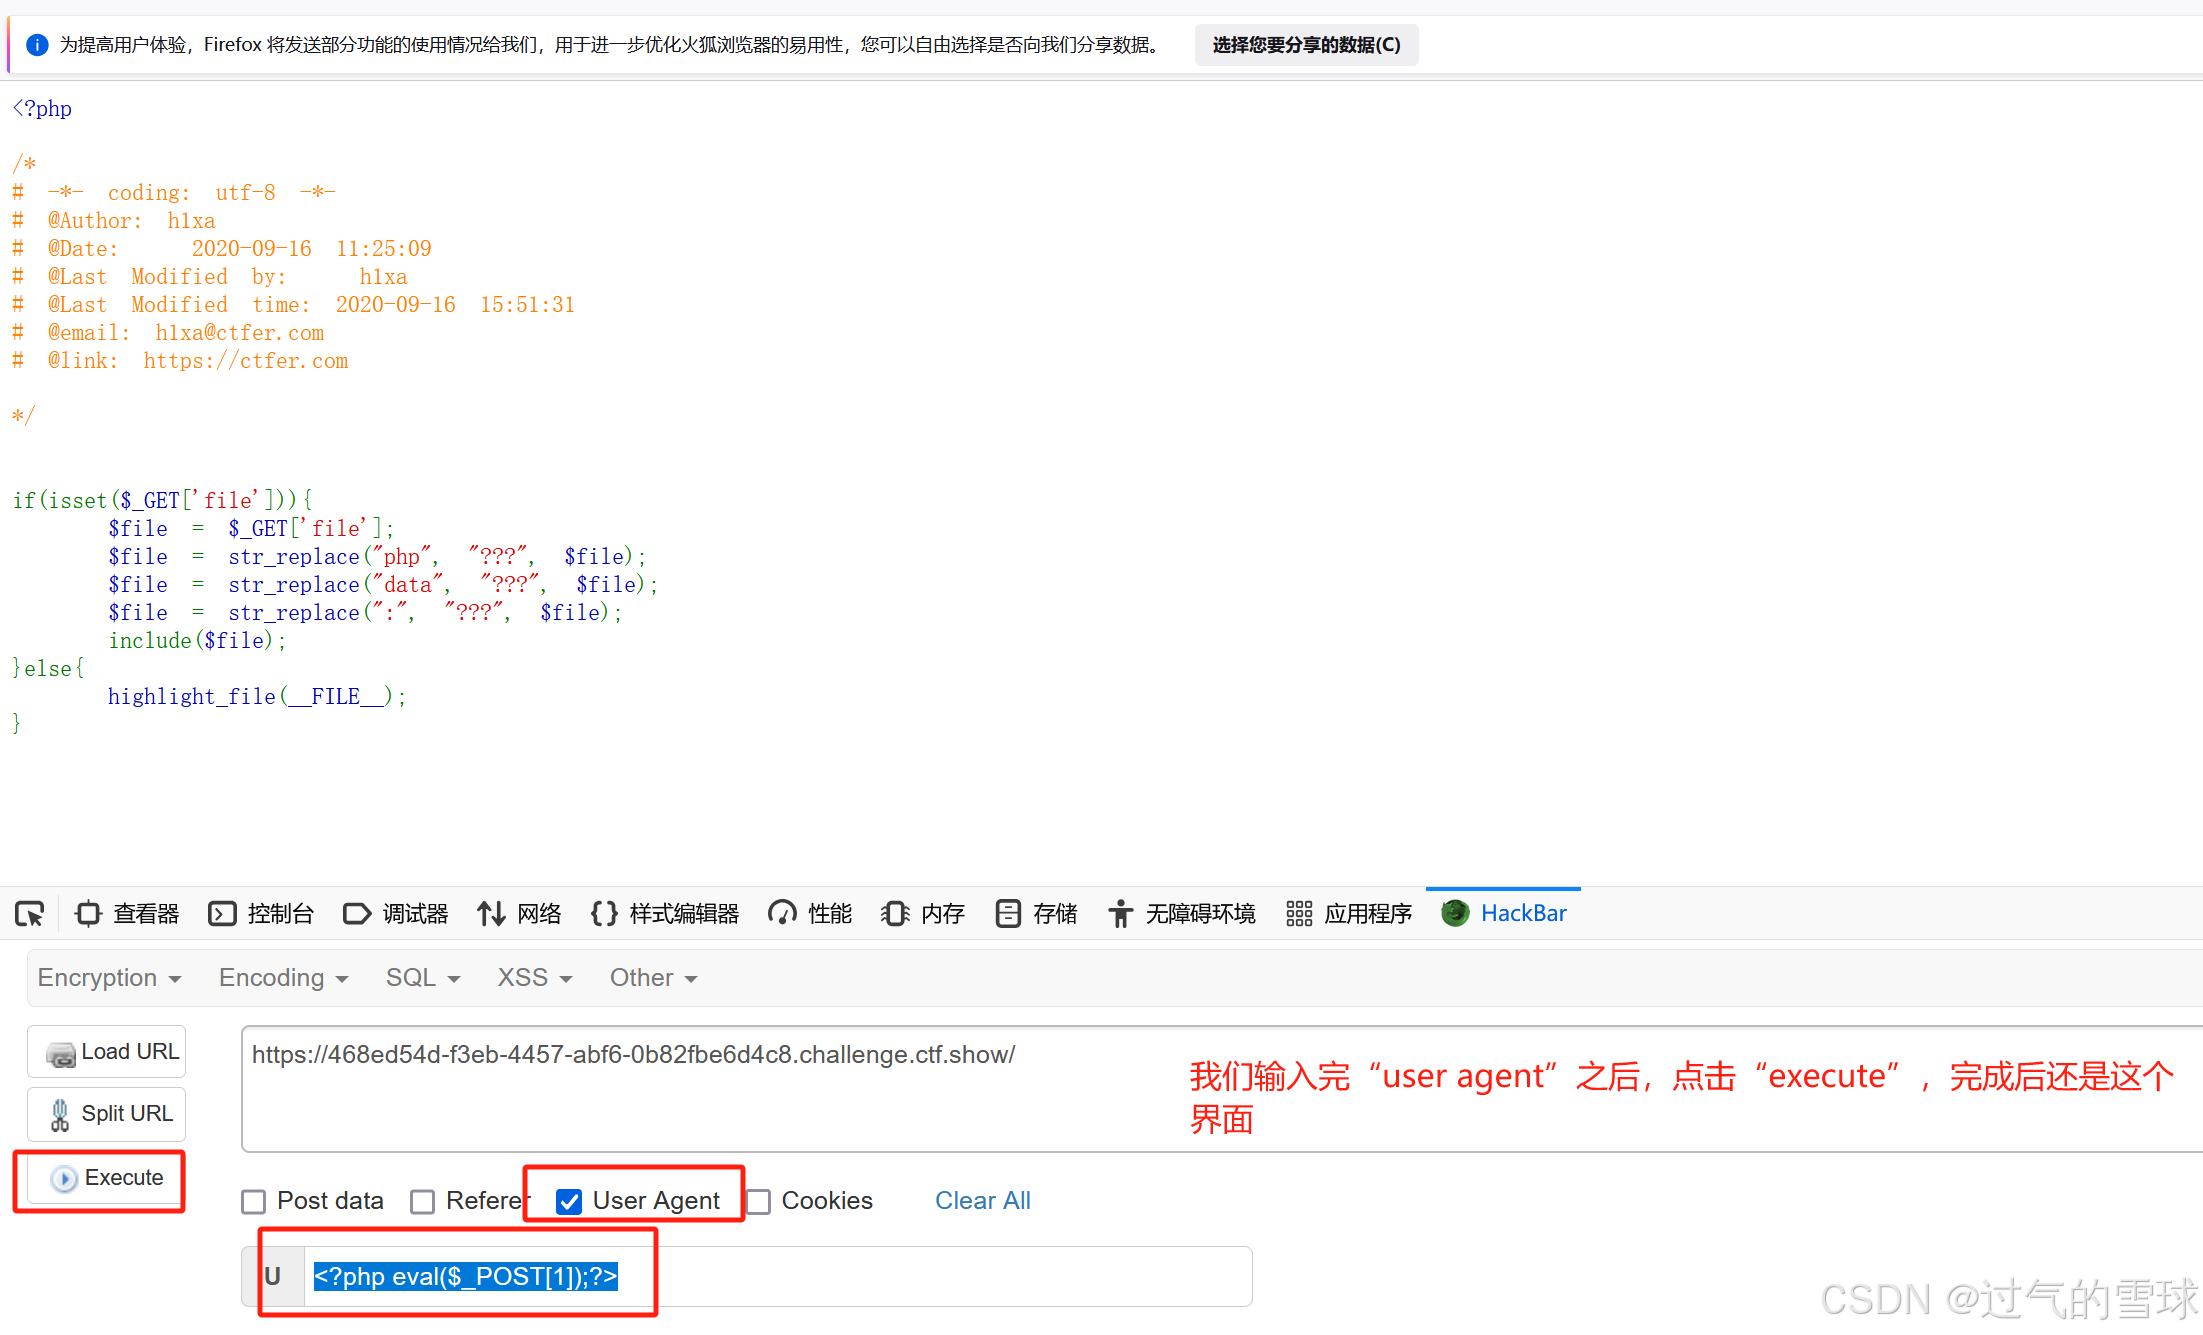Open the Style Editor (样式编辑器) panel
The height and width of the screenshot is (1335, 2203).
pyautogui.click(x=664, y=913)
